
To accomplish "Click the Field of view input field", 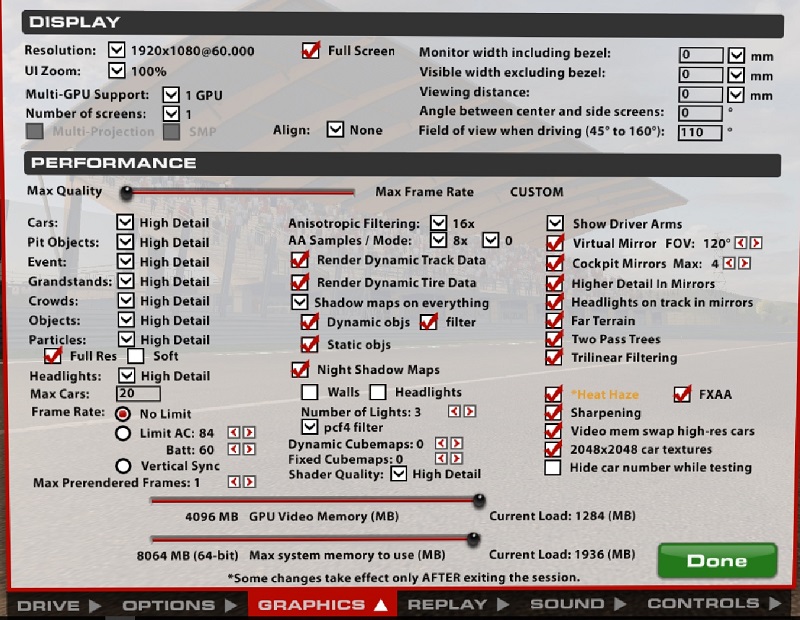I will click(700, 132).
